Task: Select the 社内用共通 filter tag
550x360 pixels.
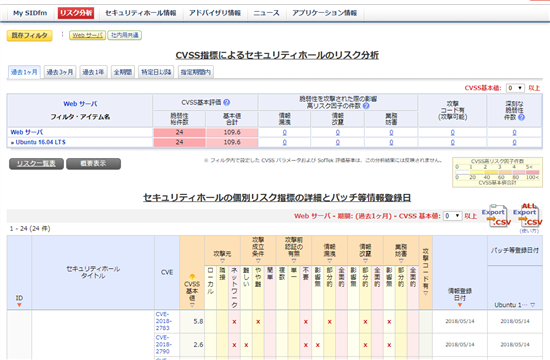Action: point(125,35)
